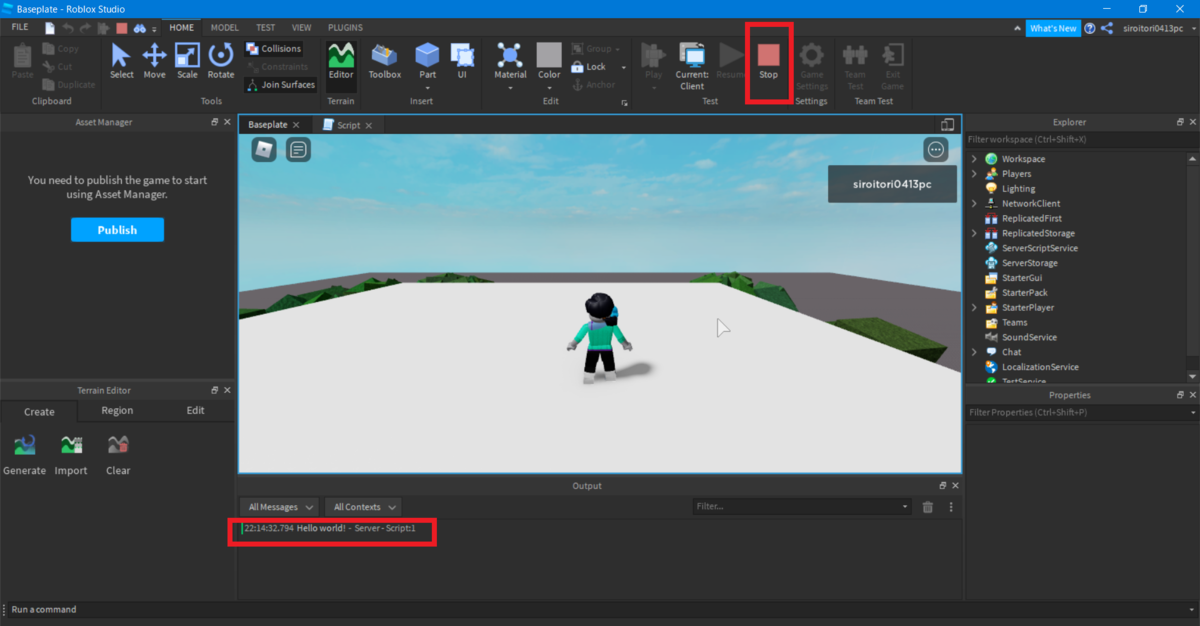The height and width of the screenshot is (626, 1200).
Task: Activate the Scale tool
Action: click(187, 60)
